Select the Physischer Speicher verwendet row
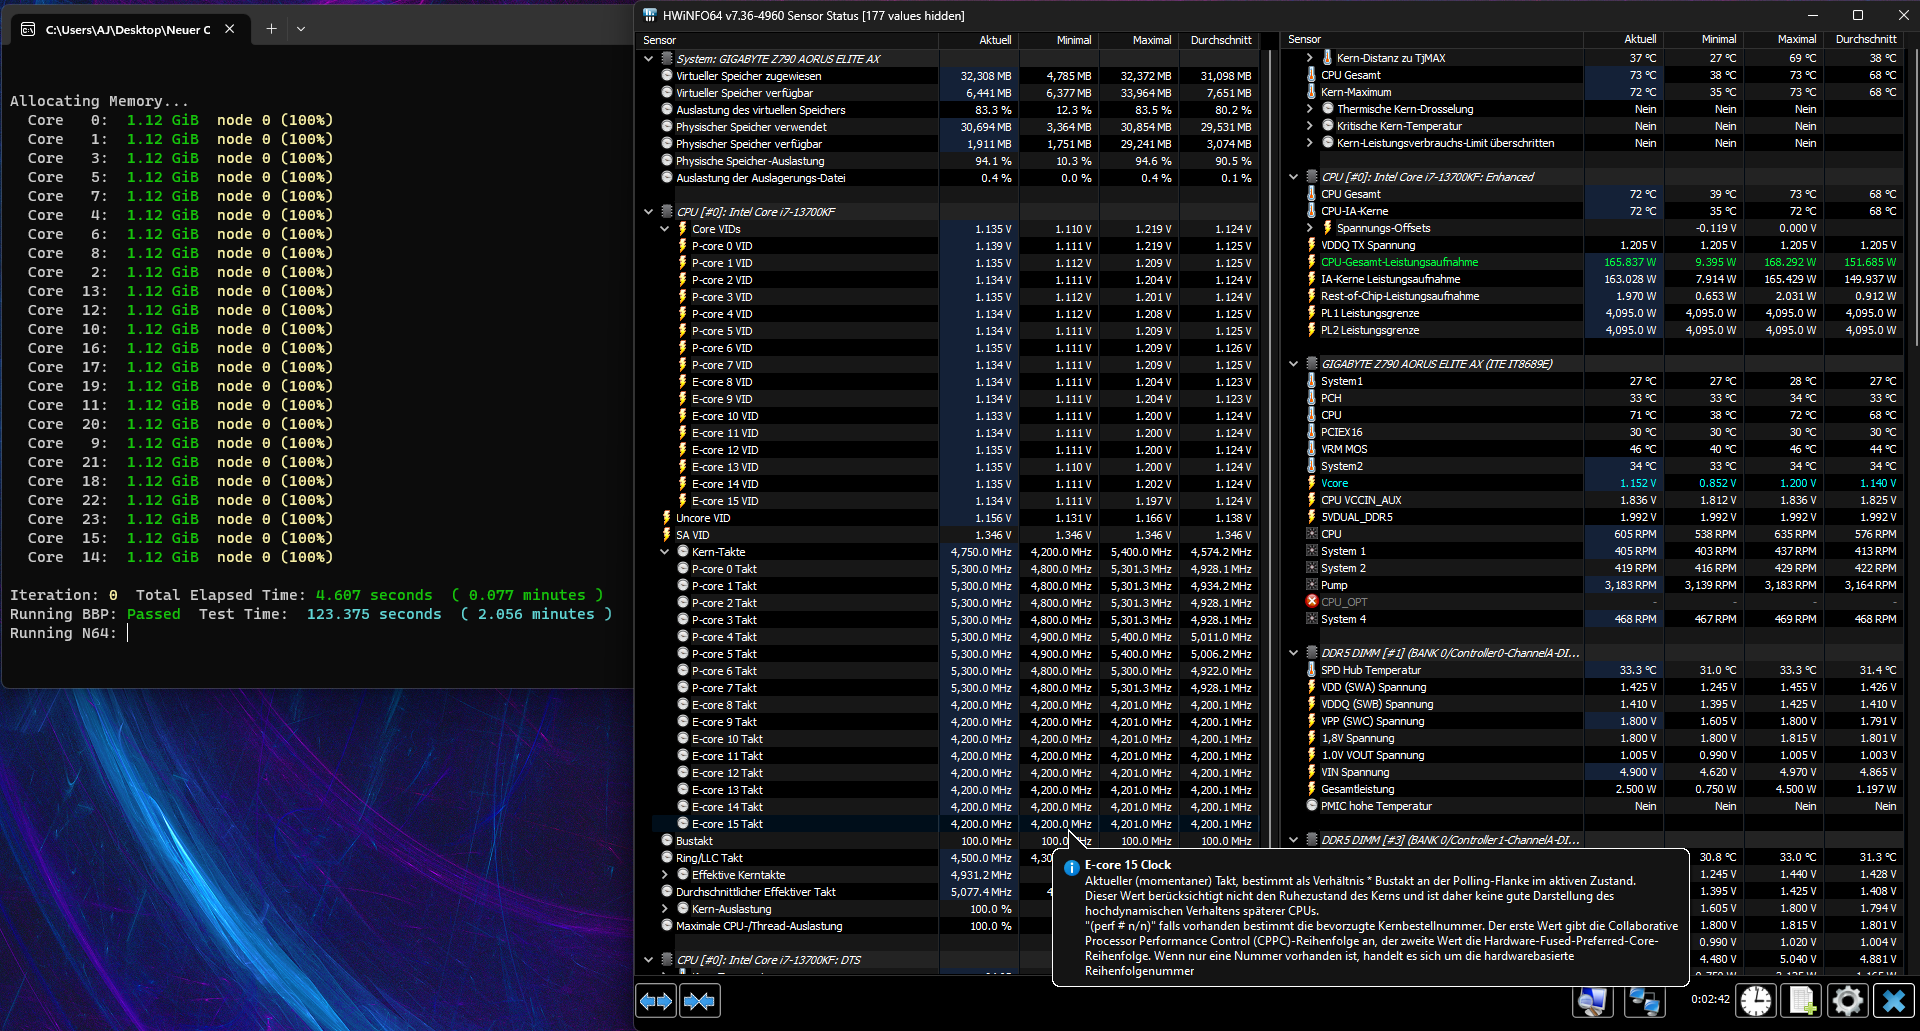This screenshot has width=1920, height=1031. (x=948, y=127)
